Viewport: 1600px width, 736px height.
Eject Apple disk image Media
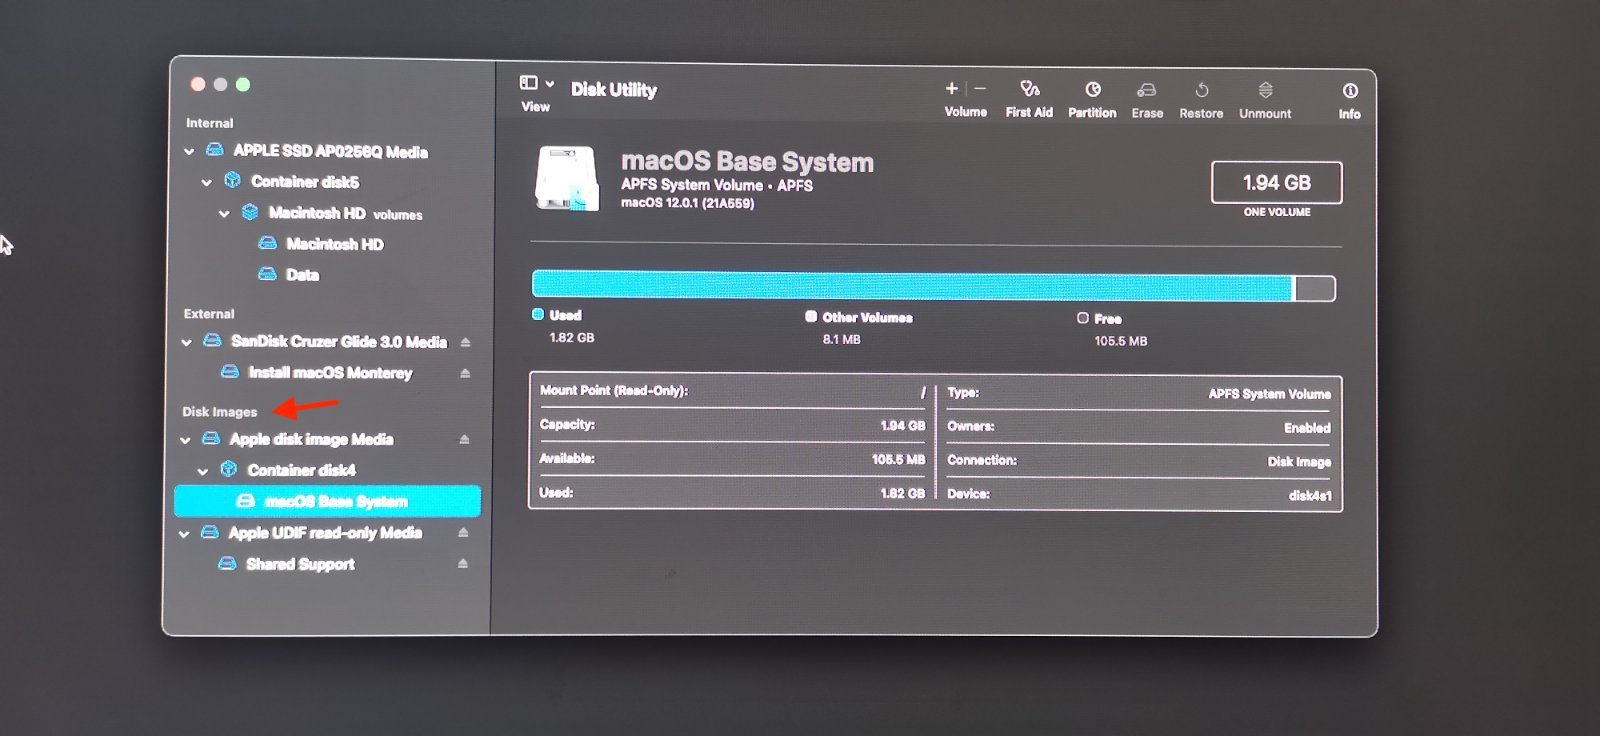464,439
